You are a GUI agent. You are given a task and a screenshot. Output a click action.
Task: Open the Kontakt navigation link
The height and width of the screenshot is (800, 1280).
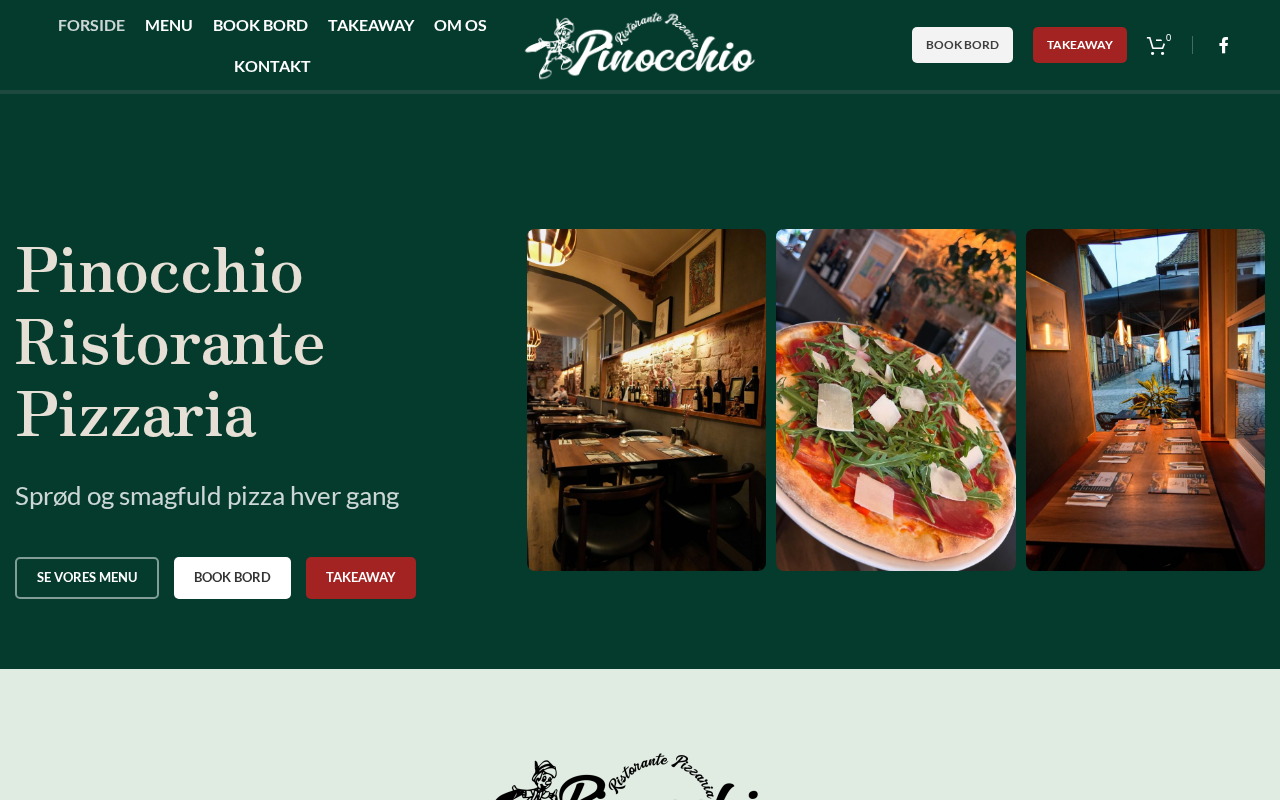pos(272,66)
